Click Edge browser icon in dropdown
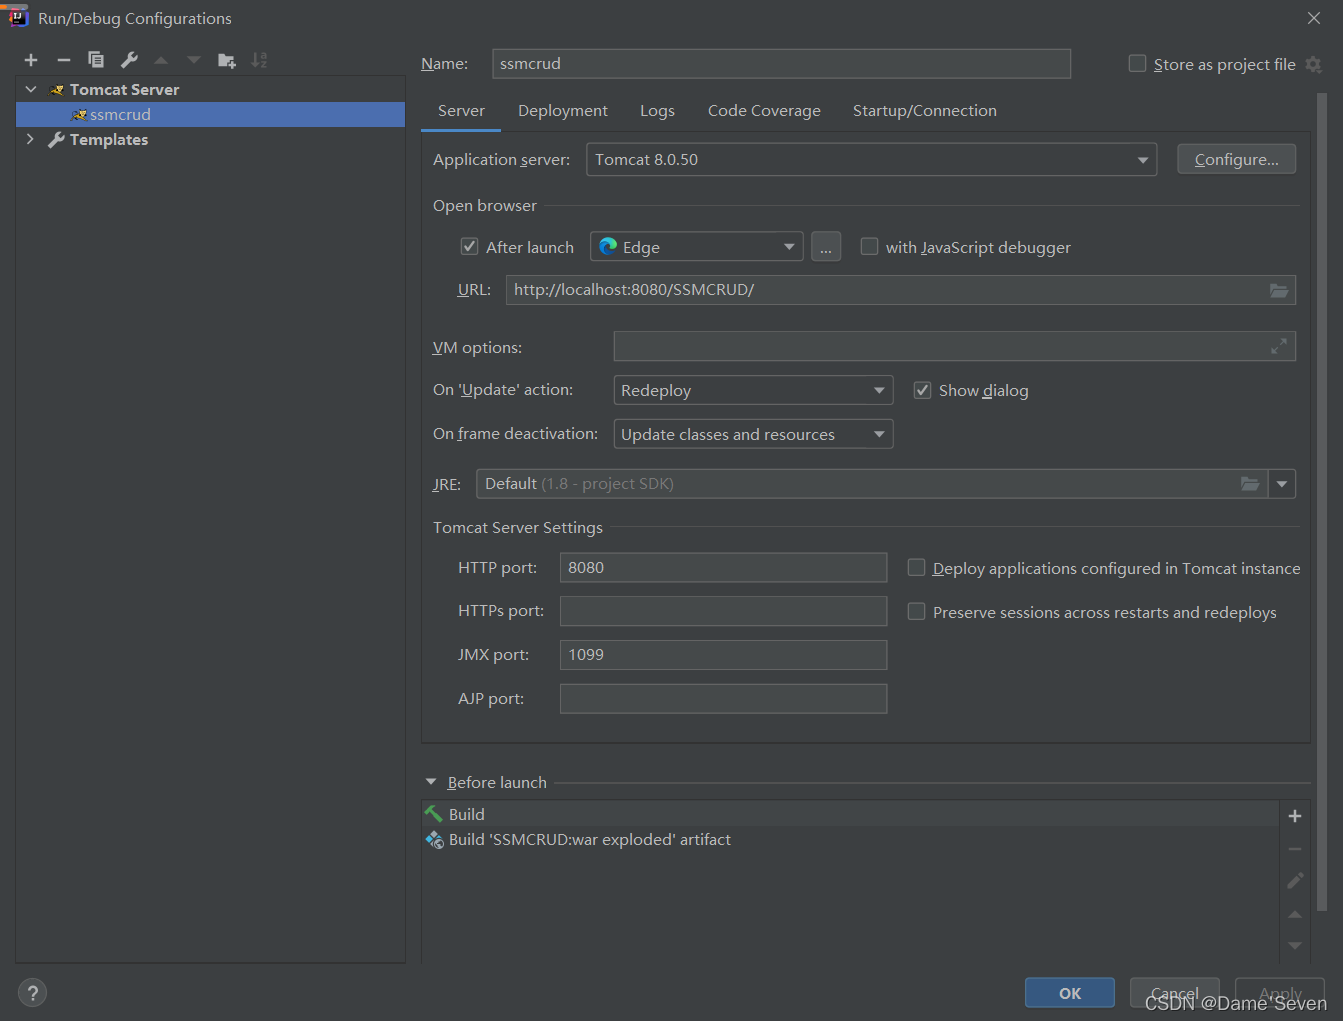Image resolution: width=1343 pixels, height=1021 pixels. coord(608,246)
